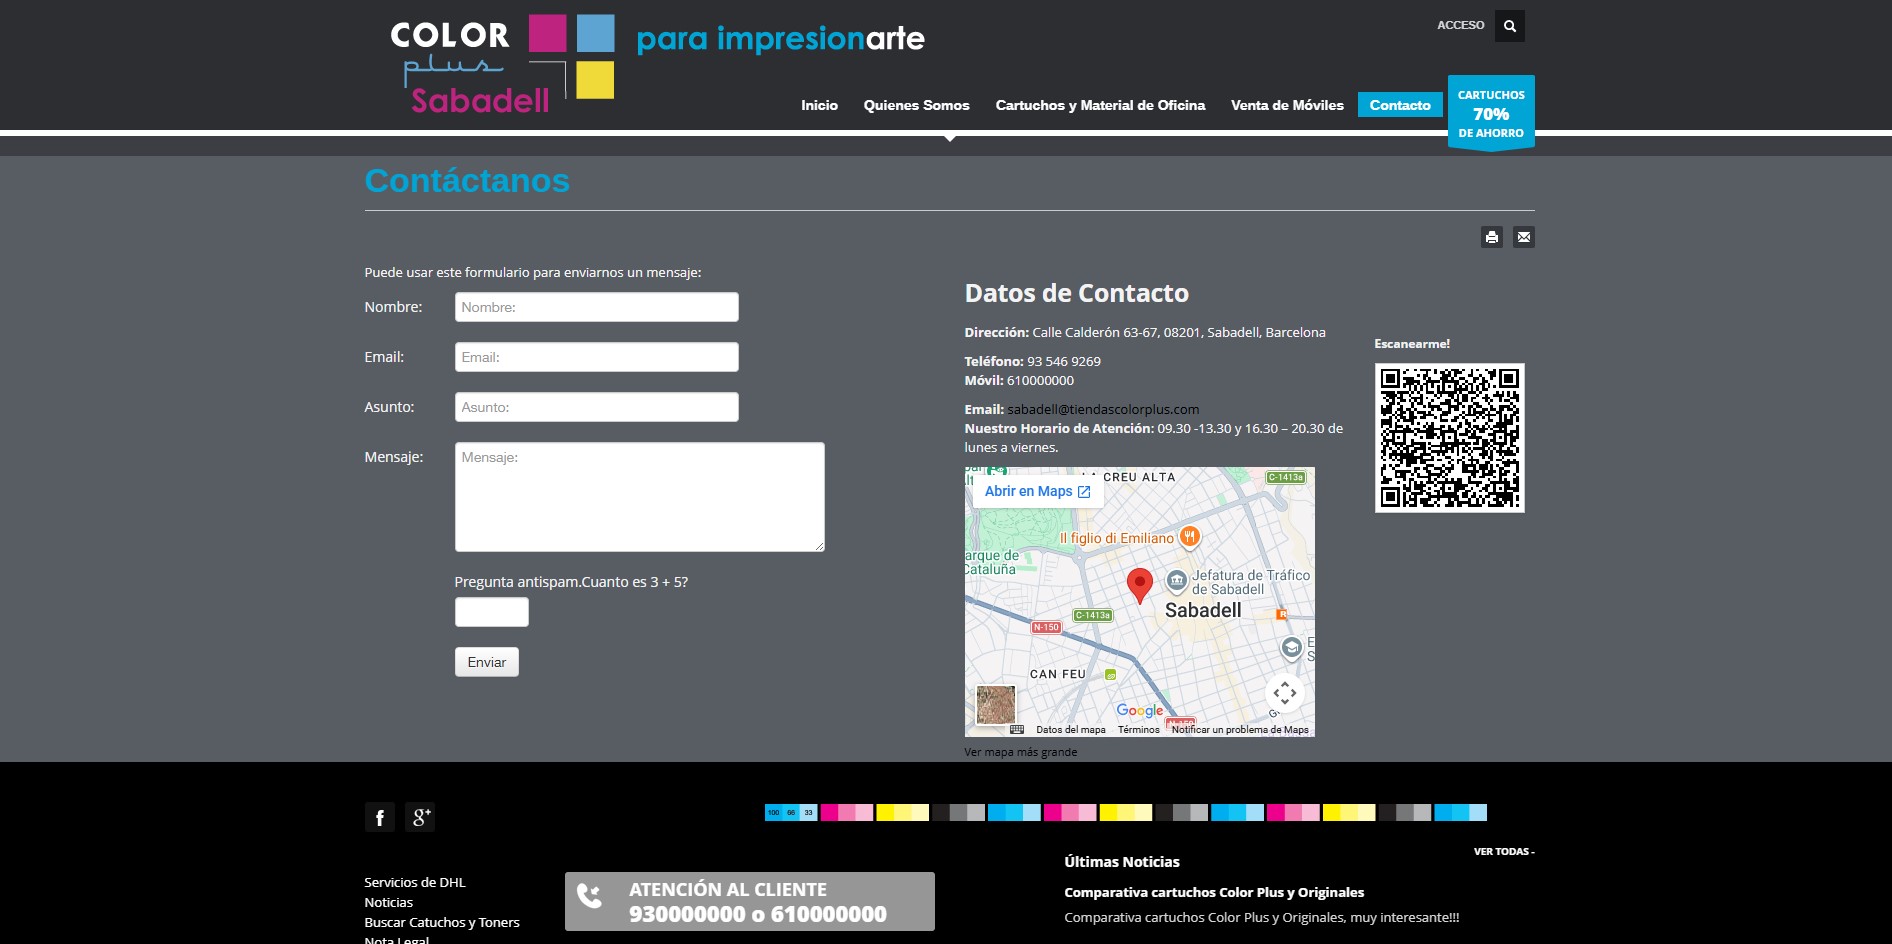
Task: Focus the Email input field
Action: point(596,357)
